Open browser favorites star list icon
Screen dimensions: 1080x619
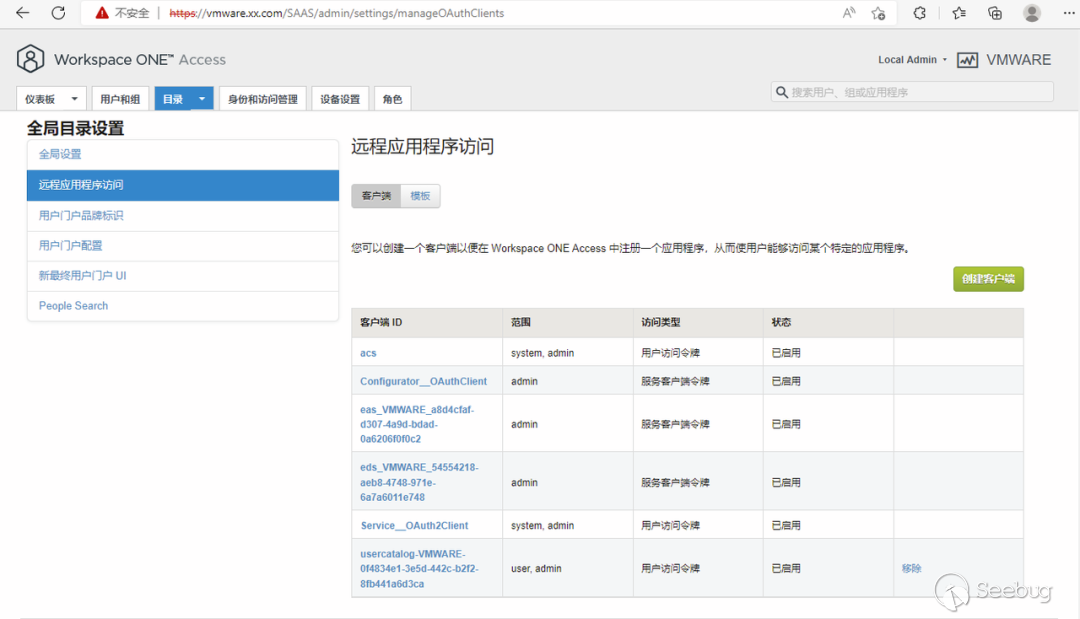[x=959, y=13]
